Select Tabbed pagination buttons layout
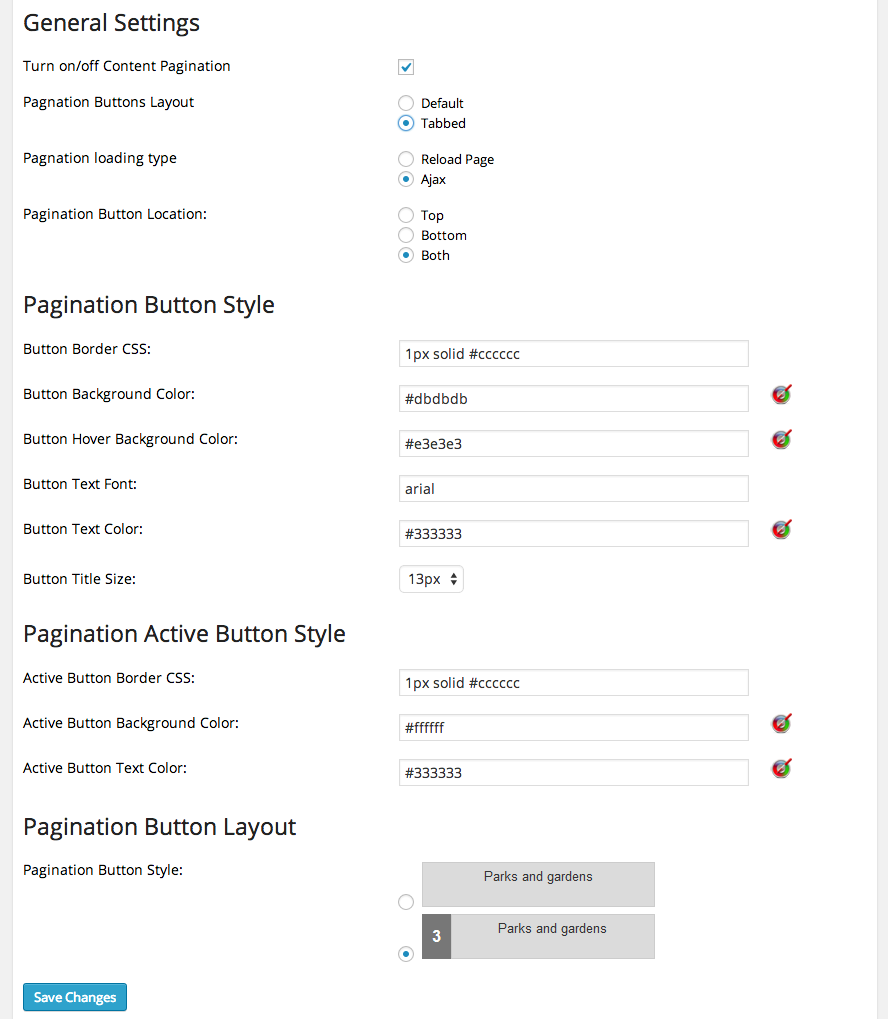This screenshot has width=888, height=1019. coord(406,123)
